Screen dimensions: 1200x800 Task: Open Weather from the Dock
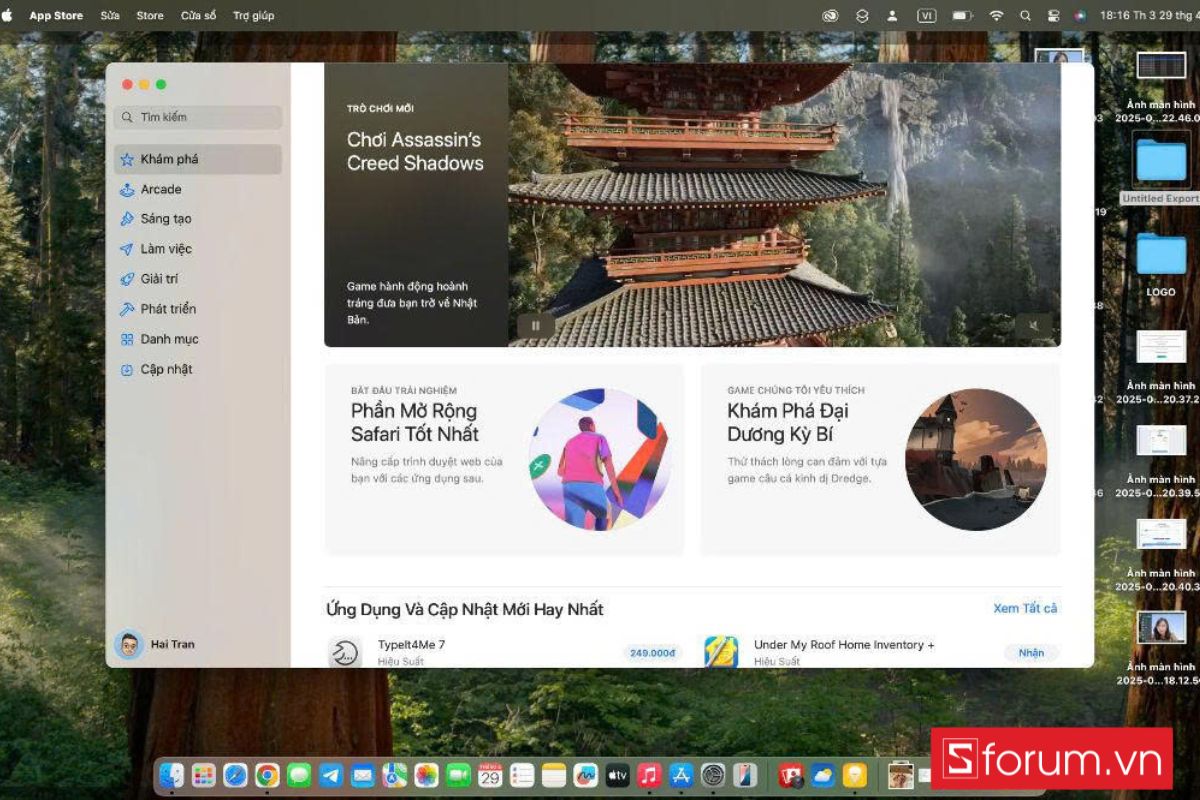point(823,775)
